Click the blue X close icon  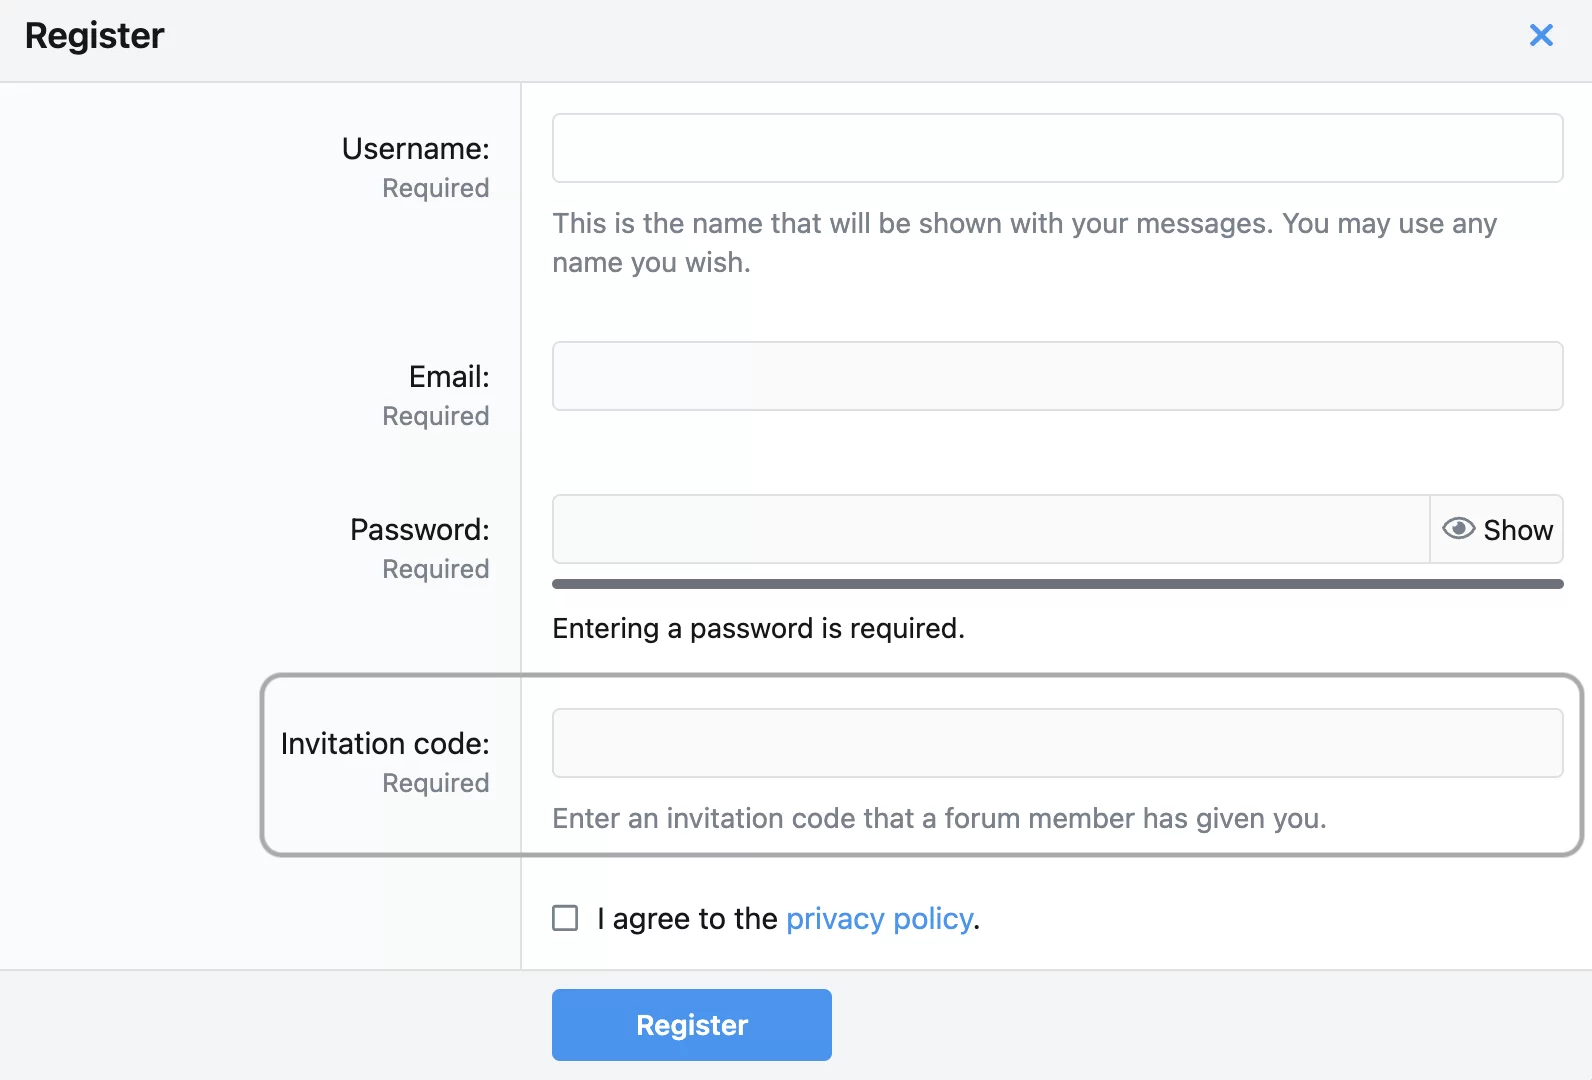coord(1541,35)
